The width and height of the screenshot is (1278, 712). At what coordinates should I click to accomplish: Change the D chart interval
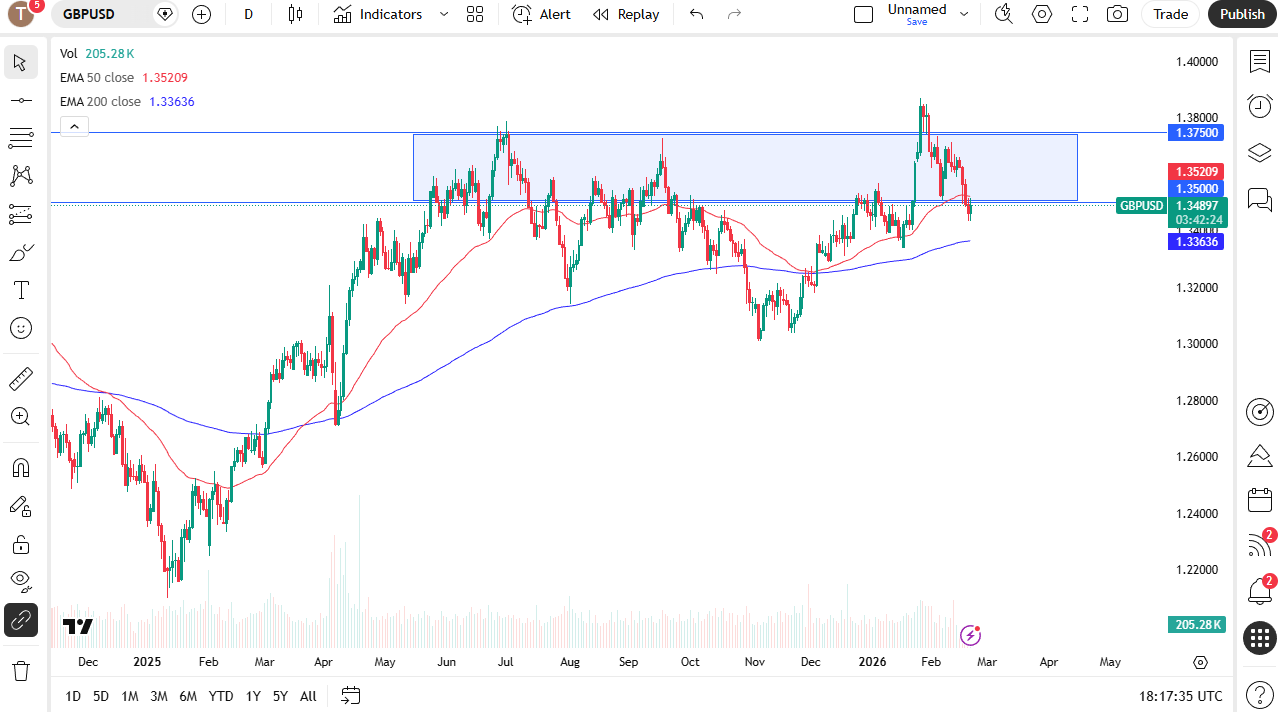click(249, 14)
